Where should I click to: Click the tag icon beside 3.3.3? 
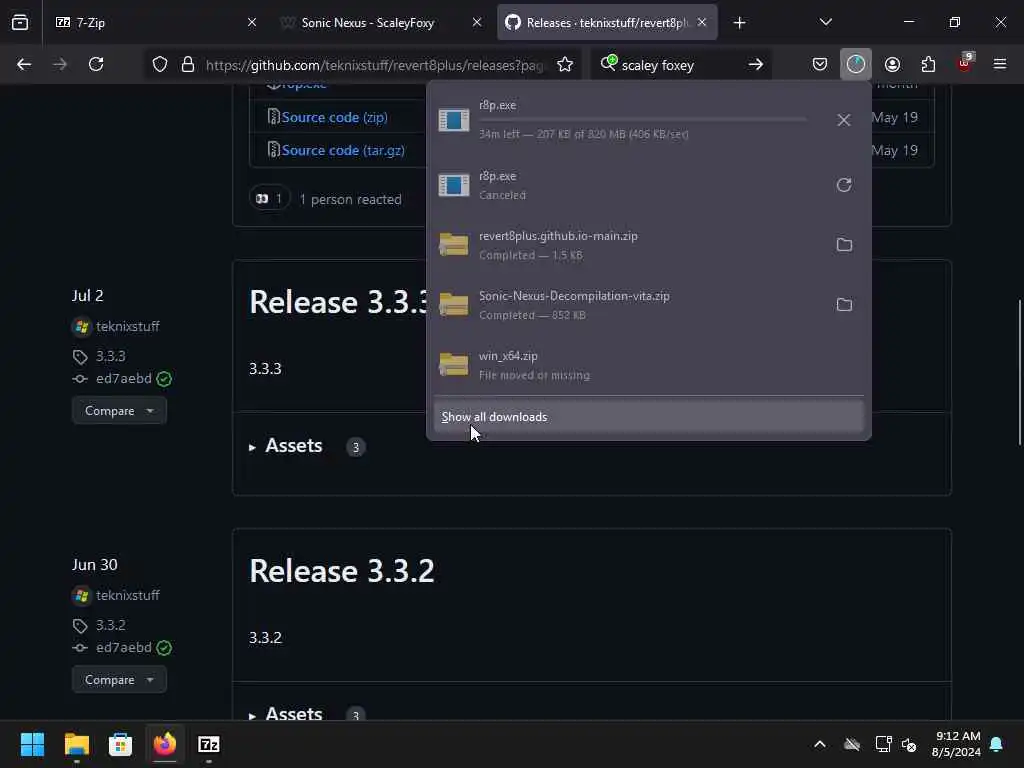(x=80, y=357)
